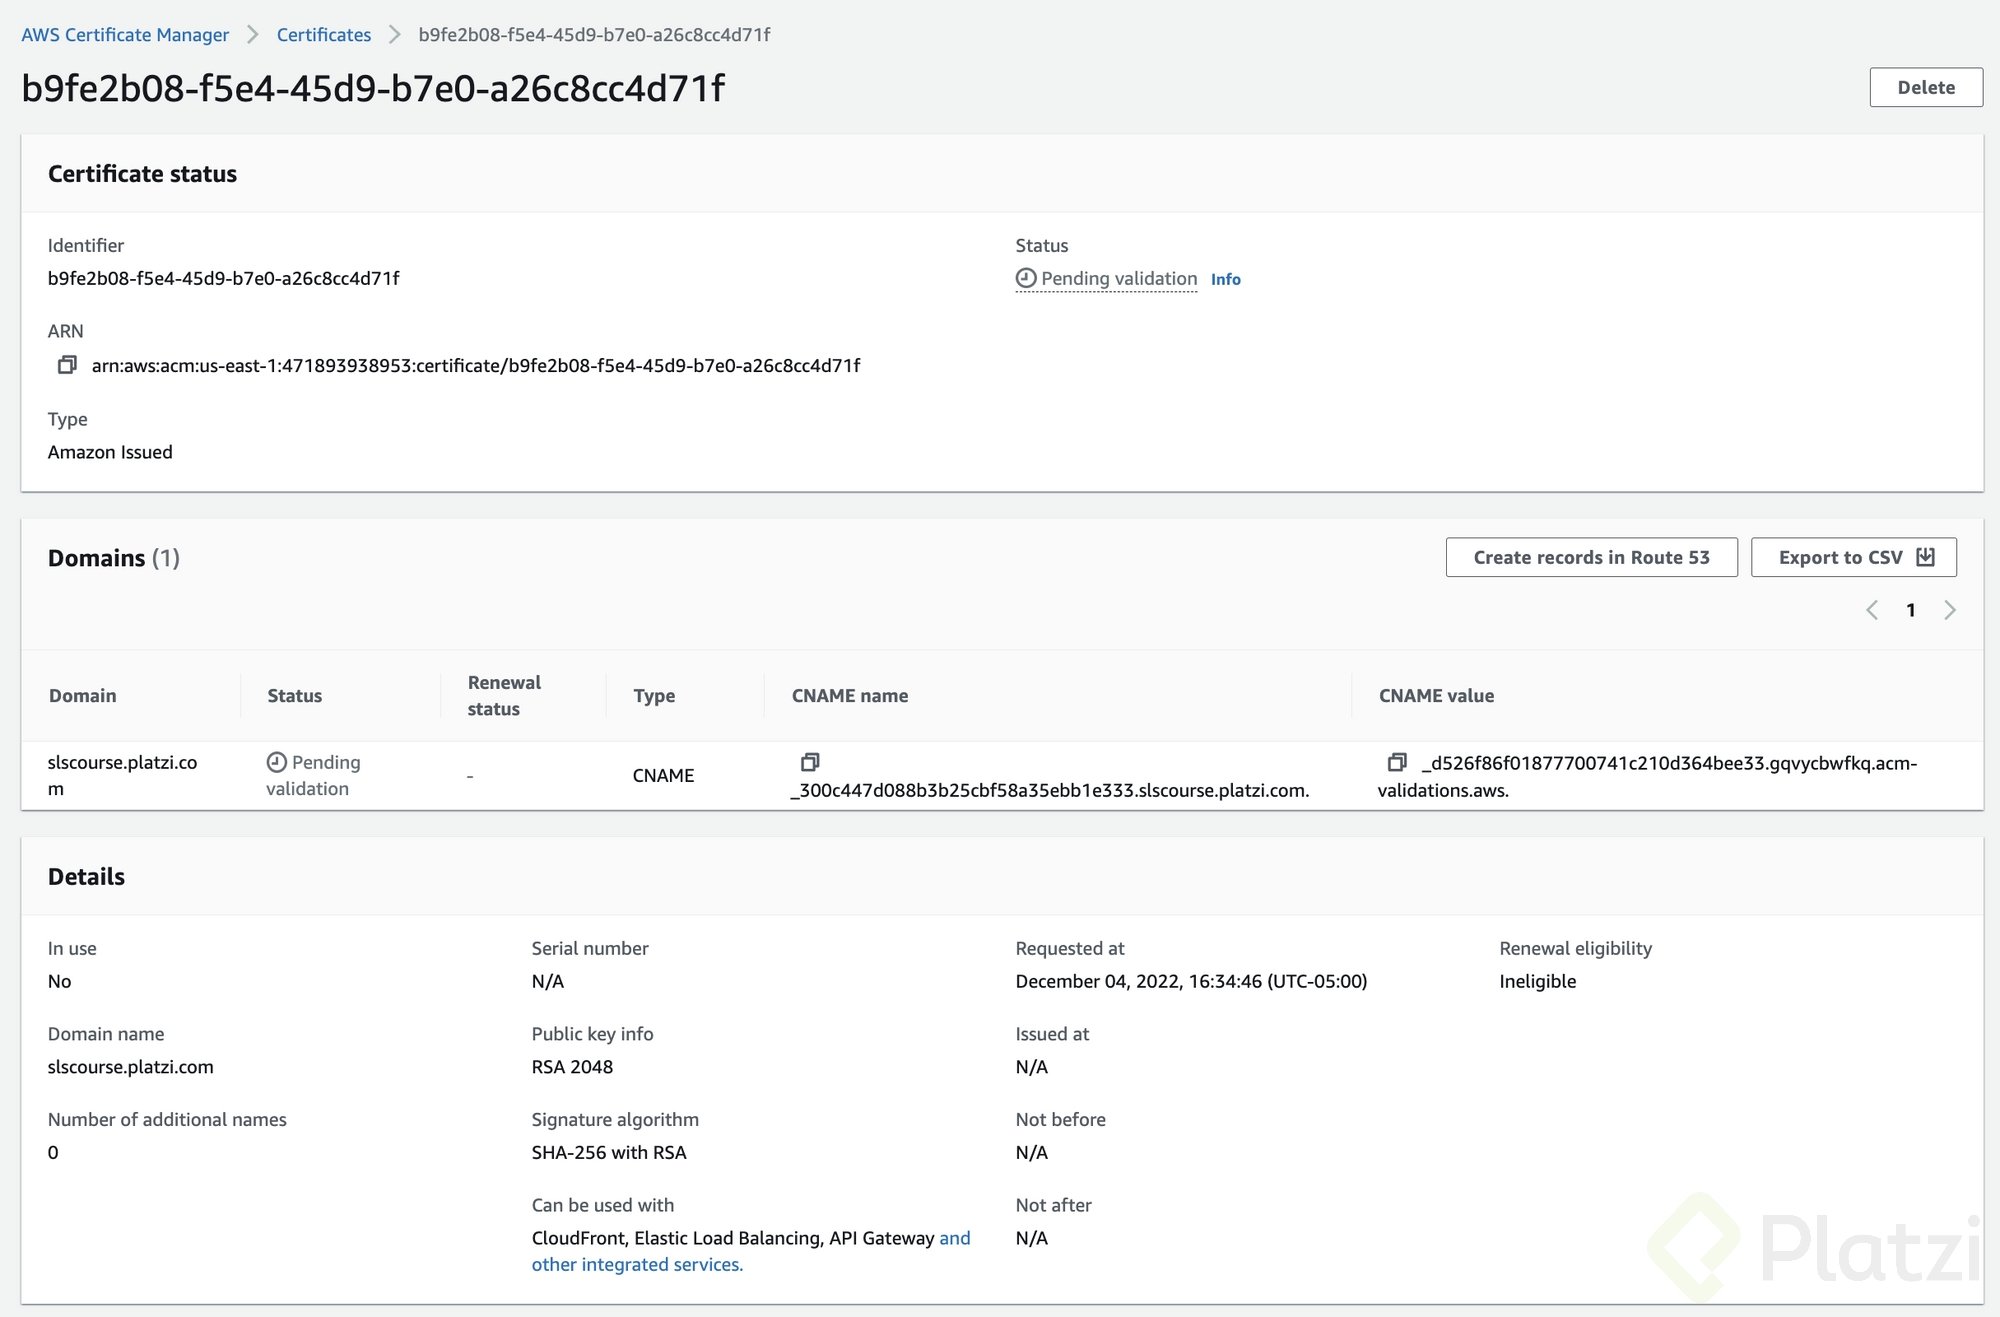Open the Info link beside status

click(x=1225, y=279)
